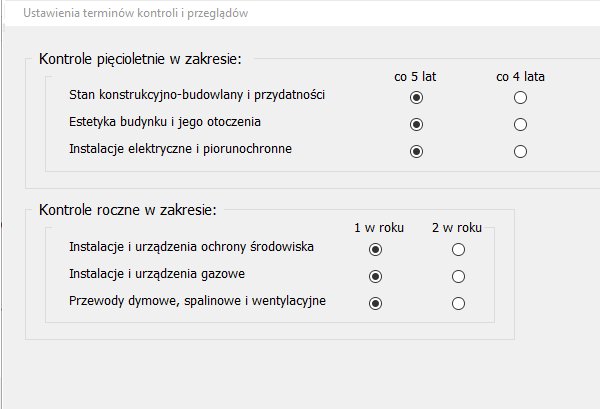Set Przewody dymowe inspection to '2 w roku'

pos(458,303)
